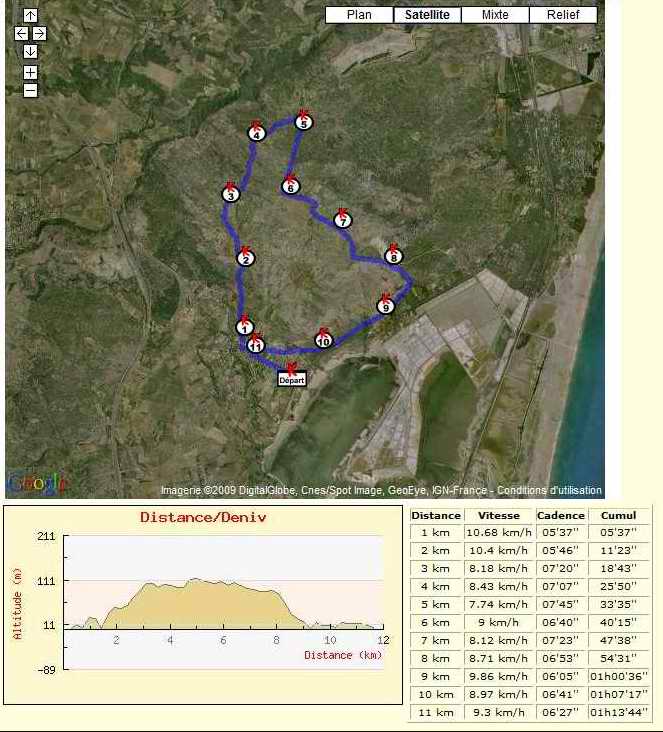Switch map to Relief view

563,15
